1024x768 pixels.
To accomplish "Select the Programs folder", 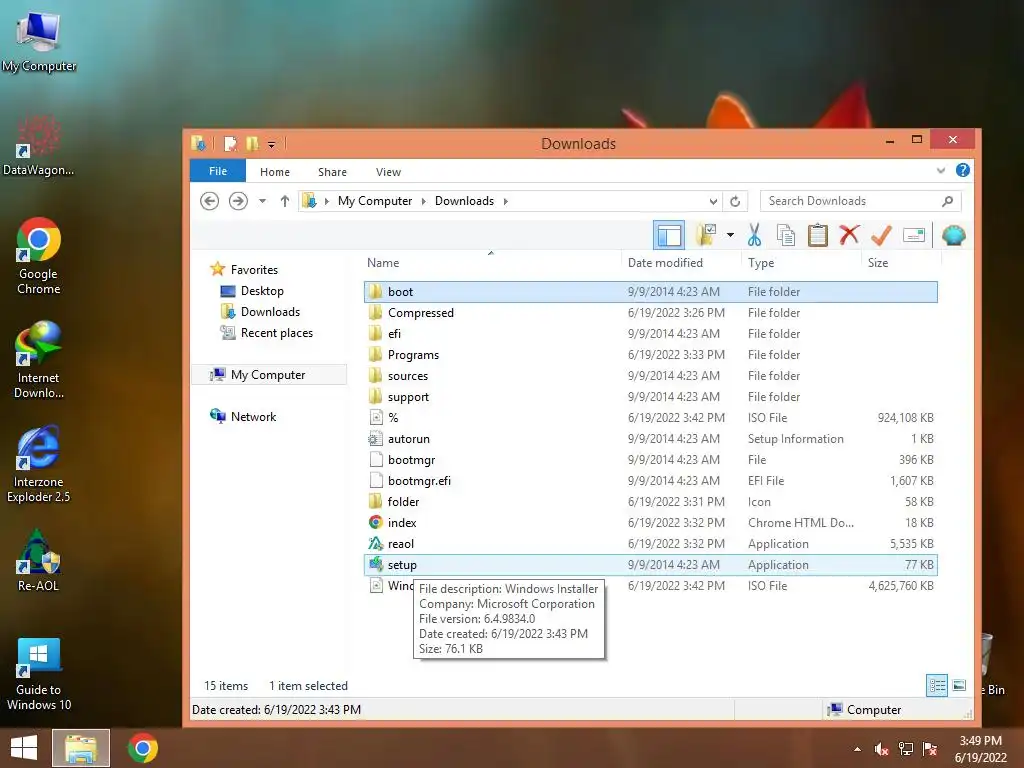I will tap(650, 354).
